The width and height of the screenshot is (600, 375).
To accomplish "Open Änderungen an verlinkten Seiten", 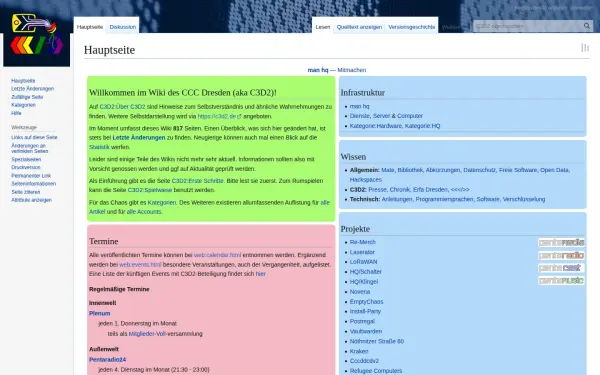I will (29, 148).
